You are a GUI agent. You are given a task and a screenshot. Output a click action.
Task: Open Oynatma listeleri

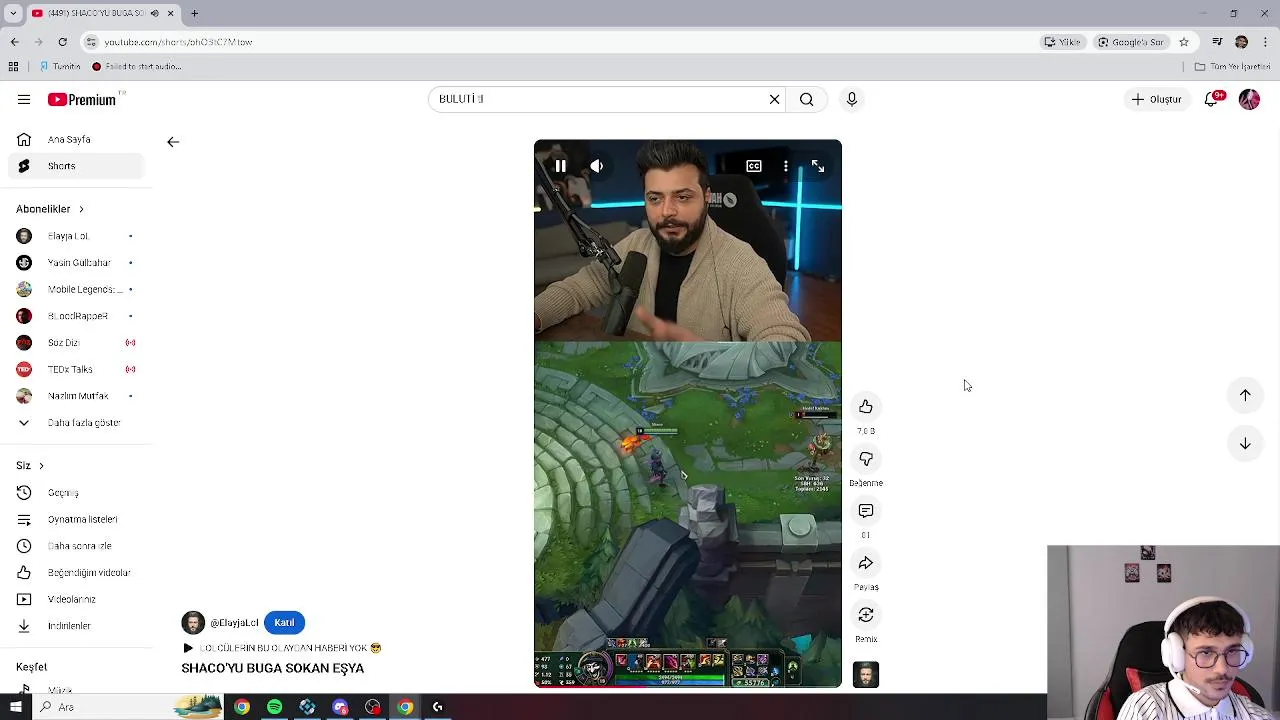pos(77,519)
